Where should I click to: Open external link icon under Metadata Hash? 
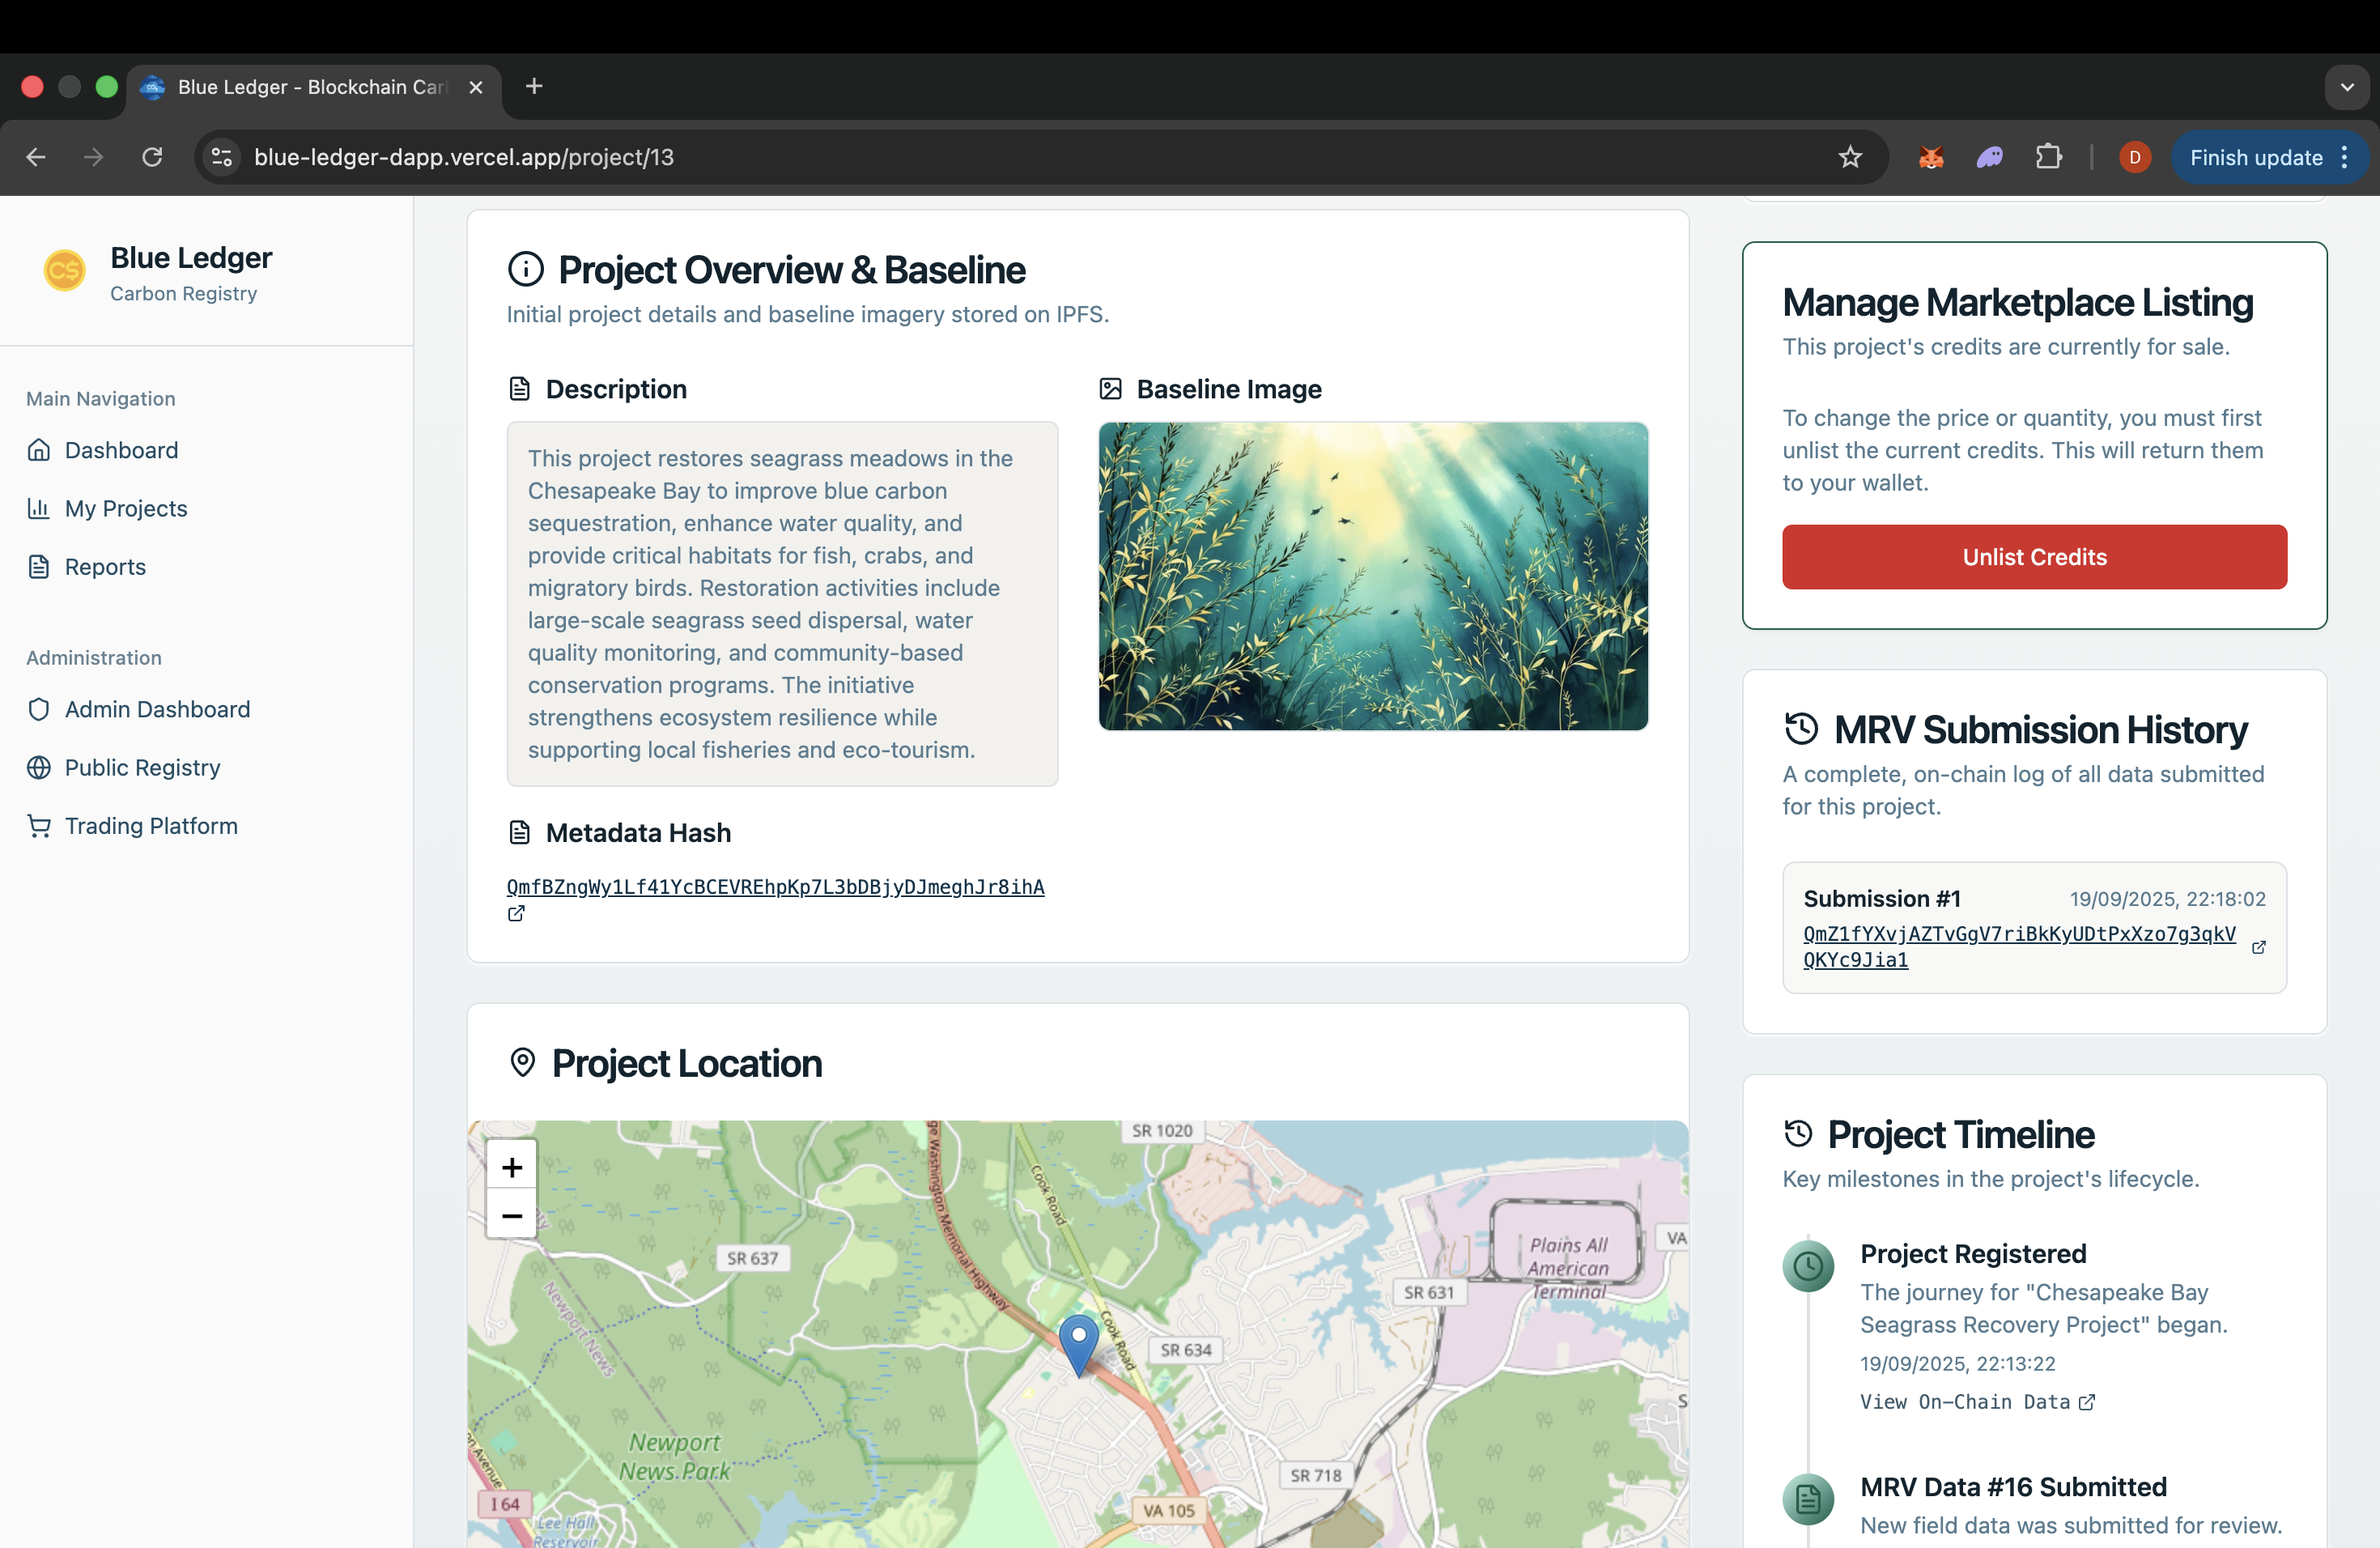(516, 913)
